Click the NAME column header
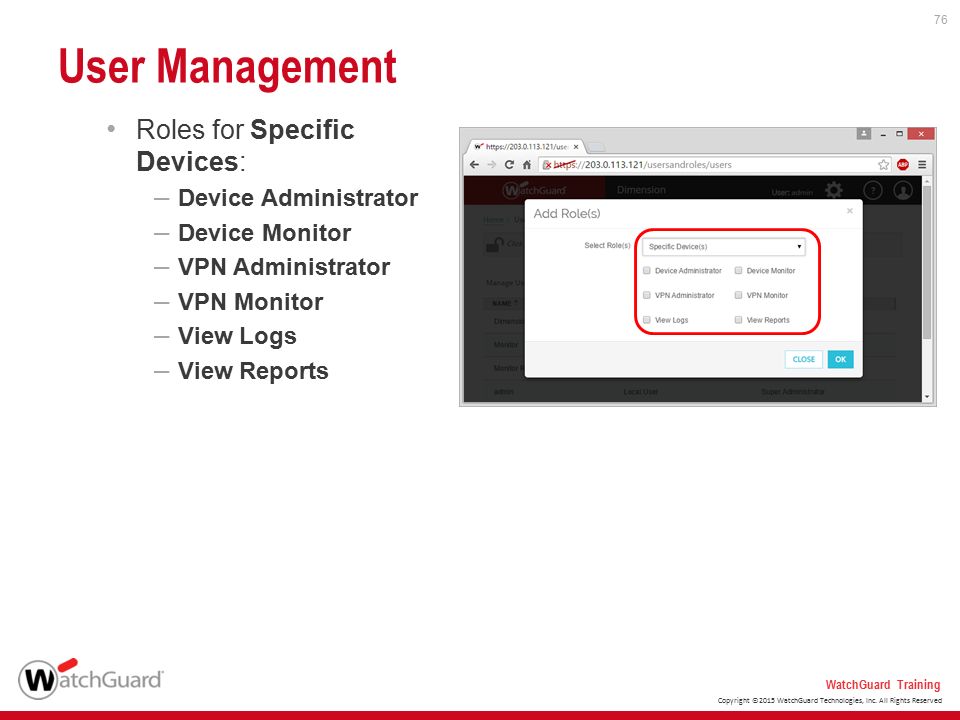The width and height of the screenshot is (960, 720). pyautogui.click(x=504, y=303)
